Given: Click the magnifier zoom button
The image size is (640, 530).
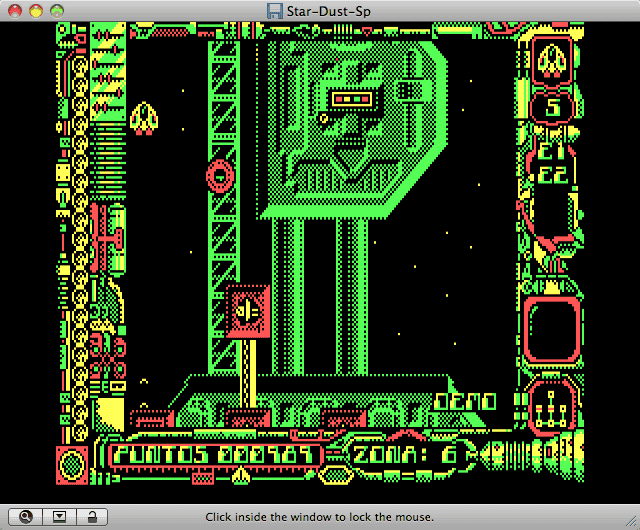Looking at the screenshot, I should (25, 517).
